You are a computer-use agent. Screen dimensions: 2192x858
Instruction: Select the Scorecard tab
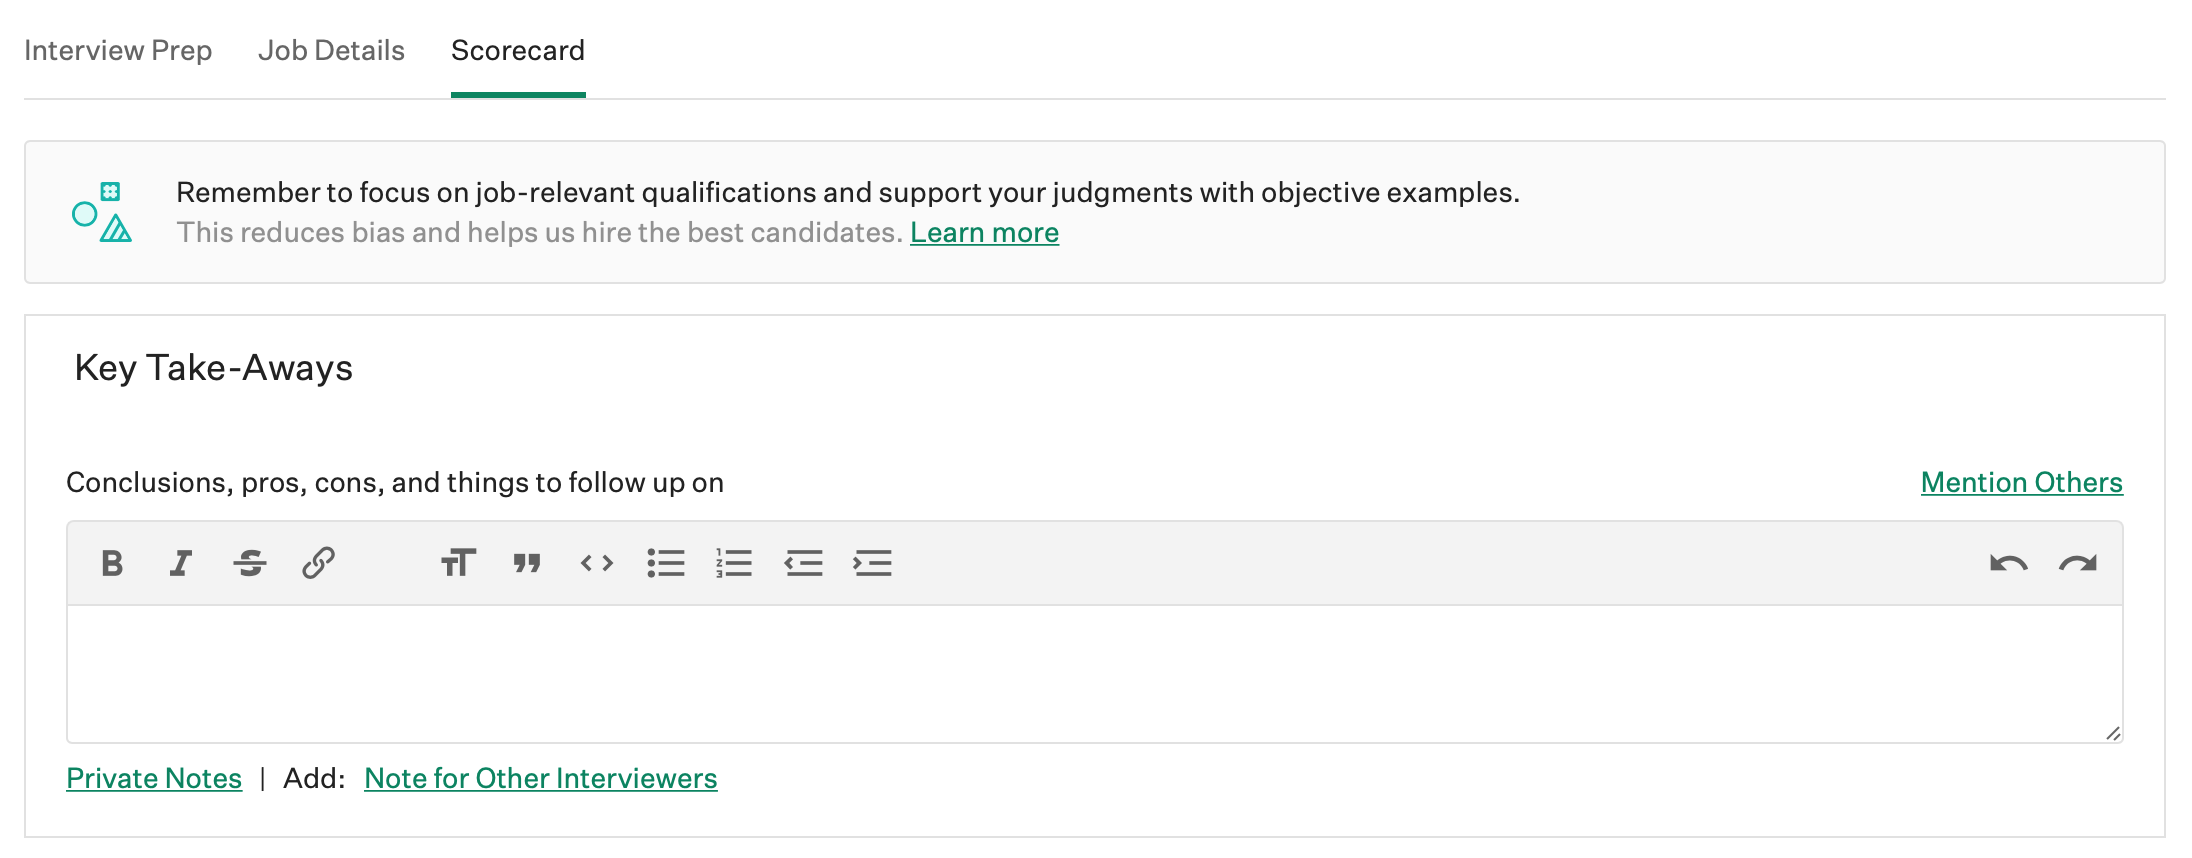pos(518,51)
